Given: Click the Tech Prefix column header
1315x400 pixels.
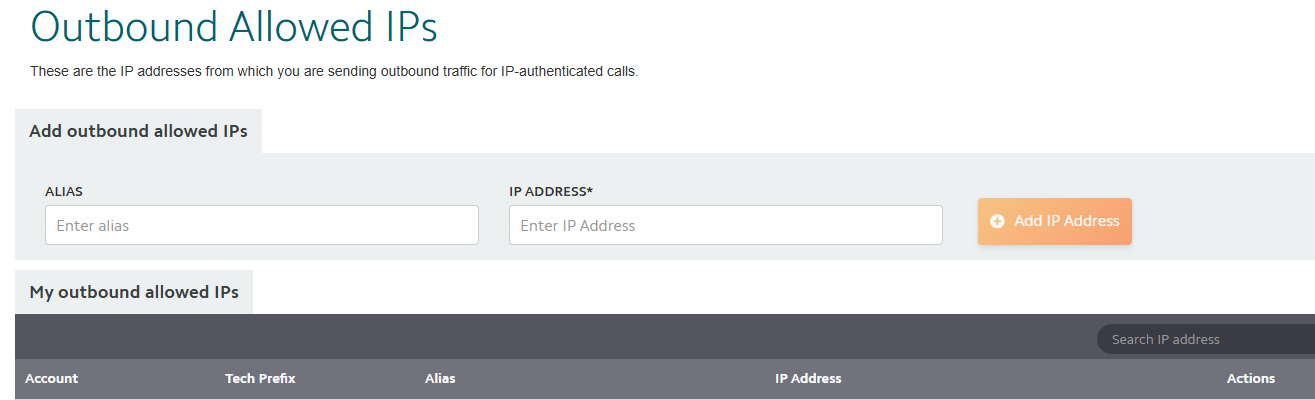Looking at the screenshot, I should pos(260,378).
